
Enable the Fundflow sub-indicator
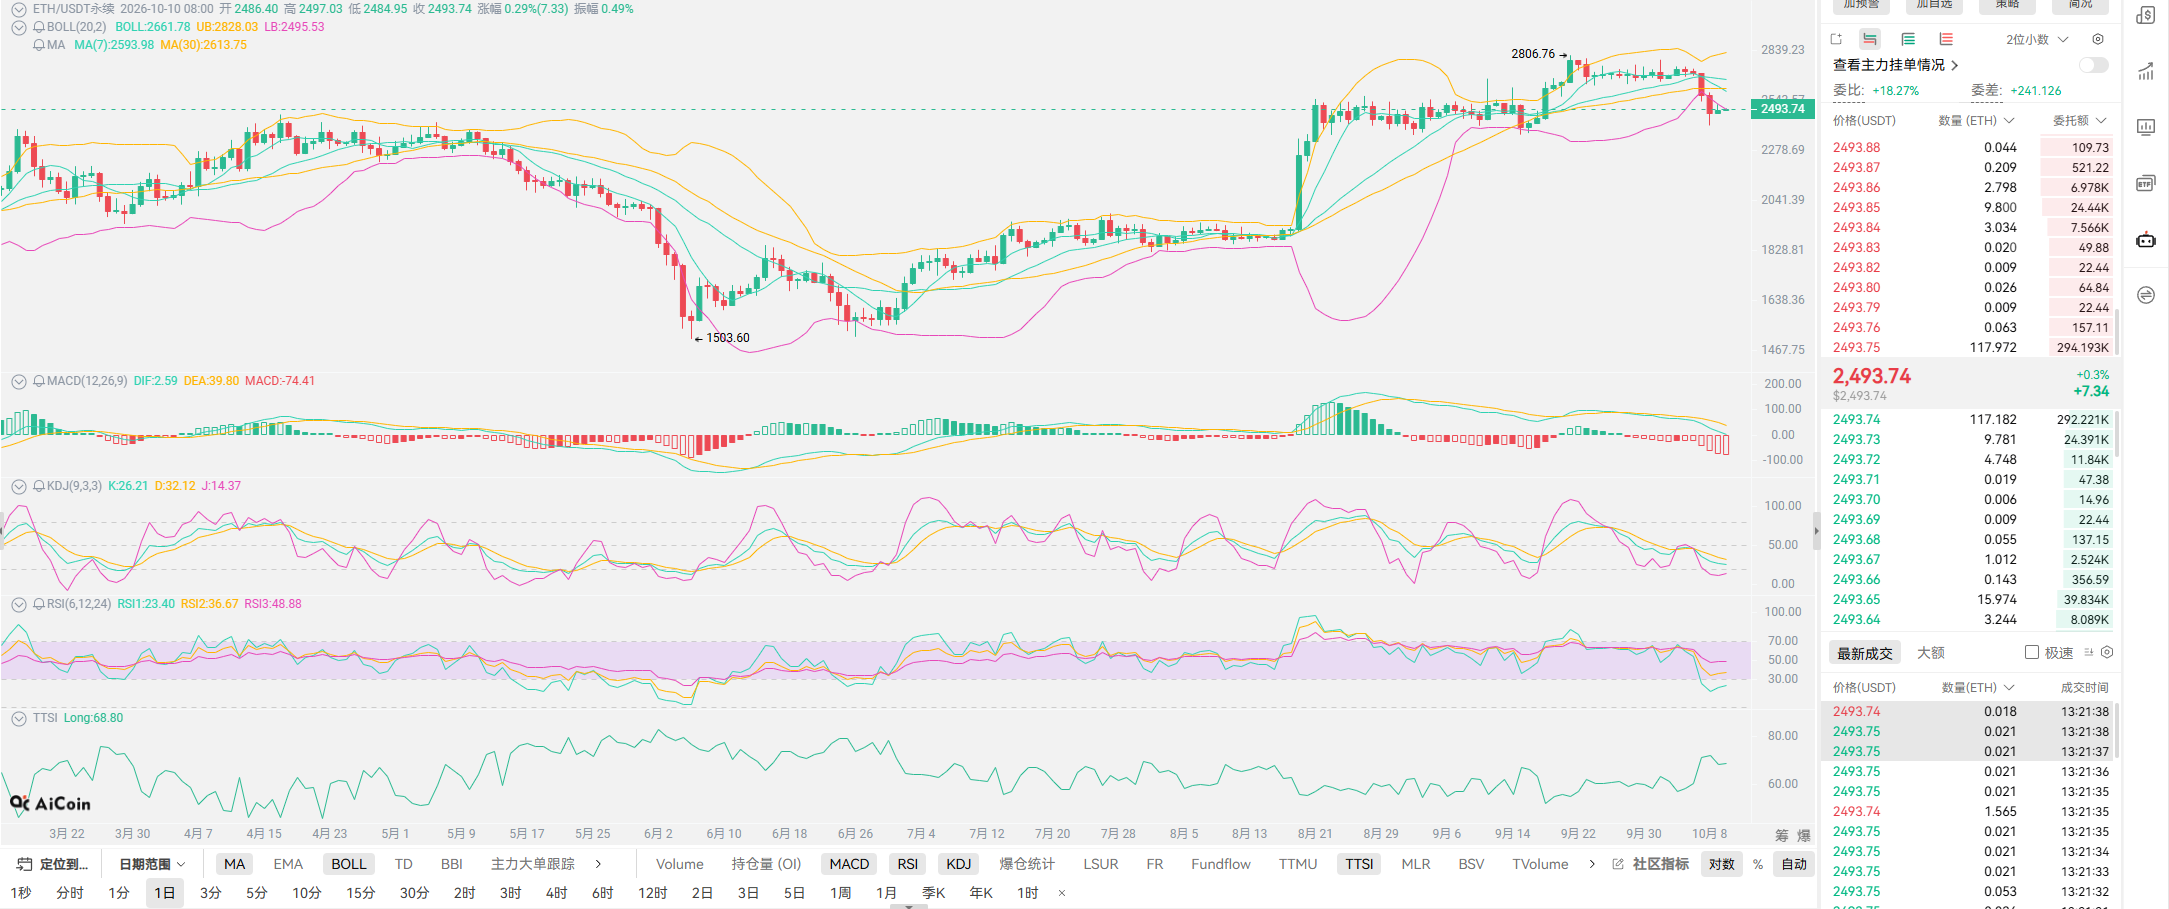pos(1221,864)
